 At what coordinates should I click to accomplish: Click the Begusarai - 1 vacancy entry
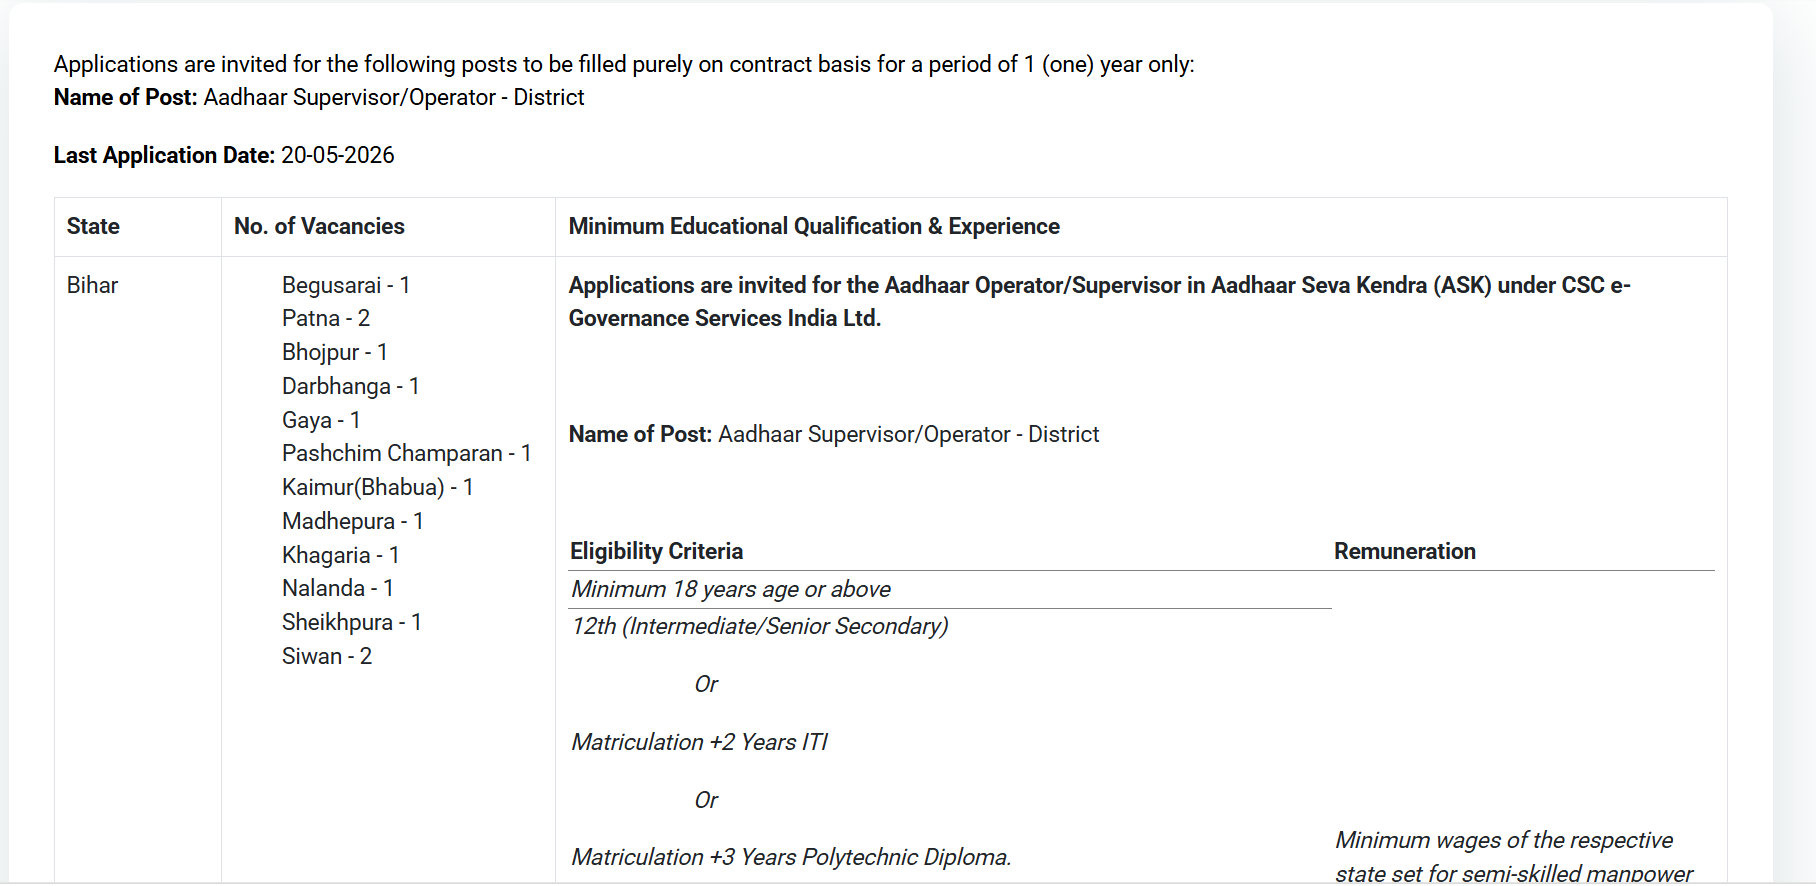click(345, 286)
